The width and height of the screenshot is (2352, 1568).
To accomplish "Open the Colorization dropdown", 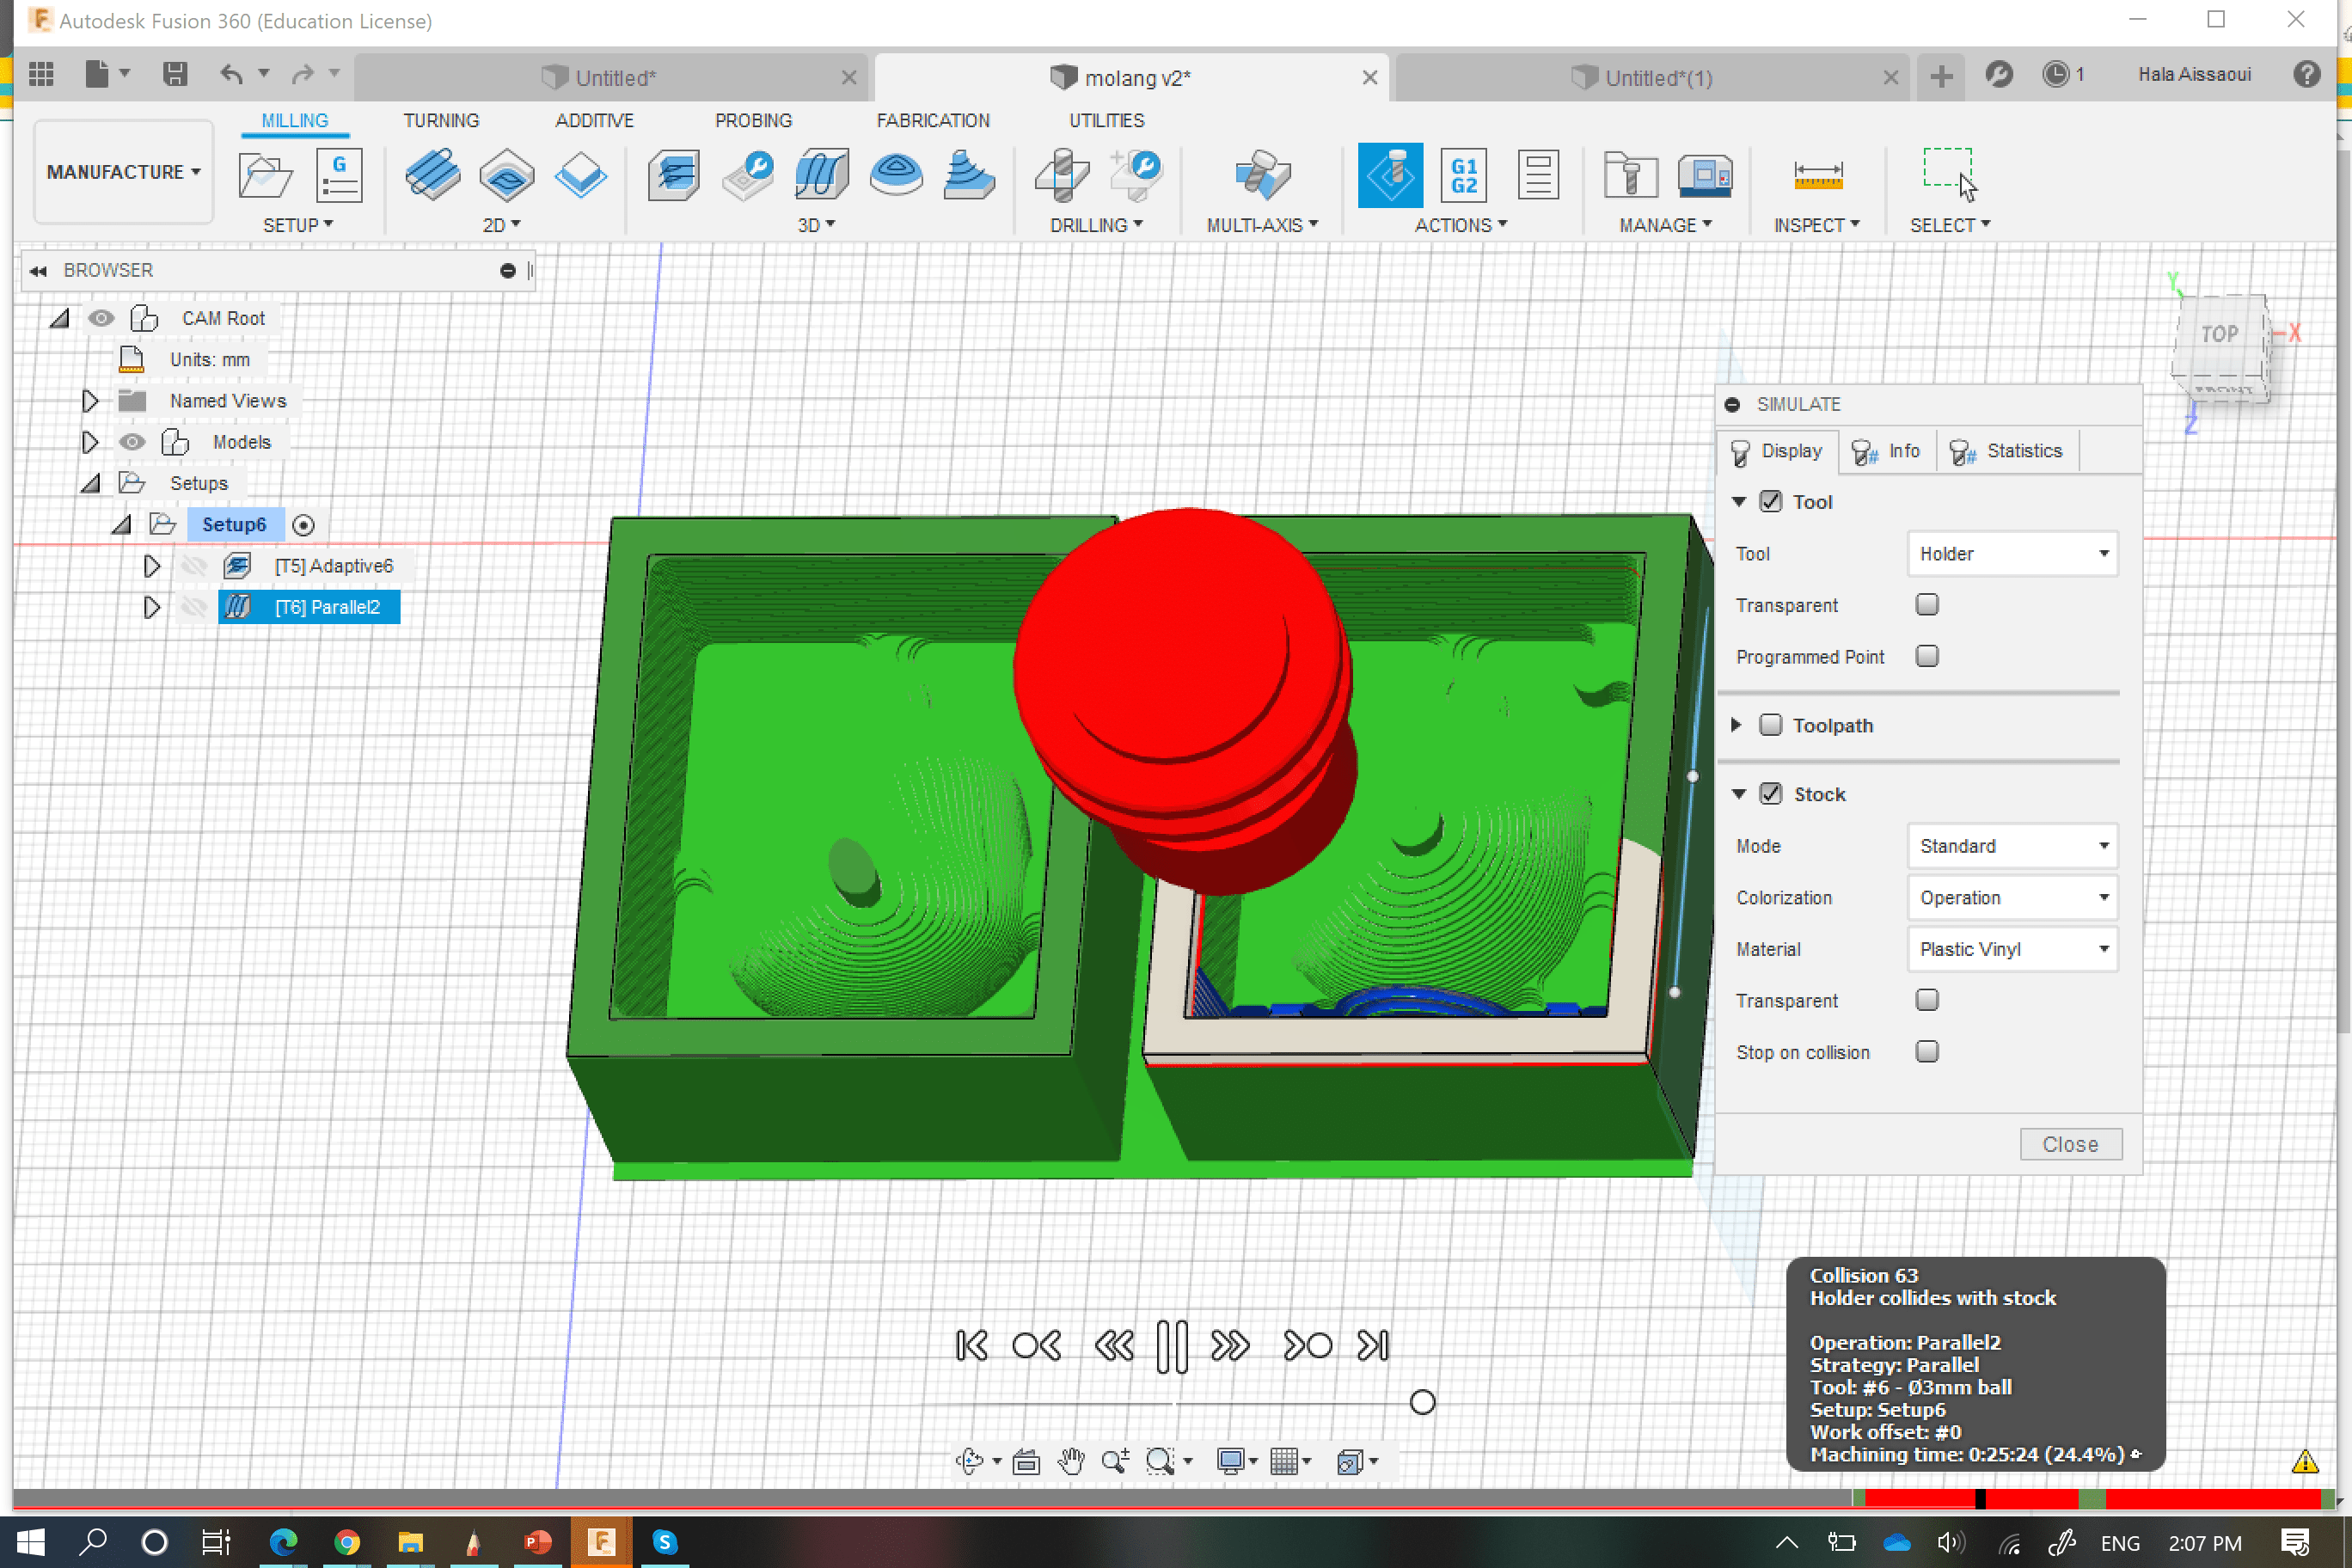I will [2012, 898].
